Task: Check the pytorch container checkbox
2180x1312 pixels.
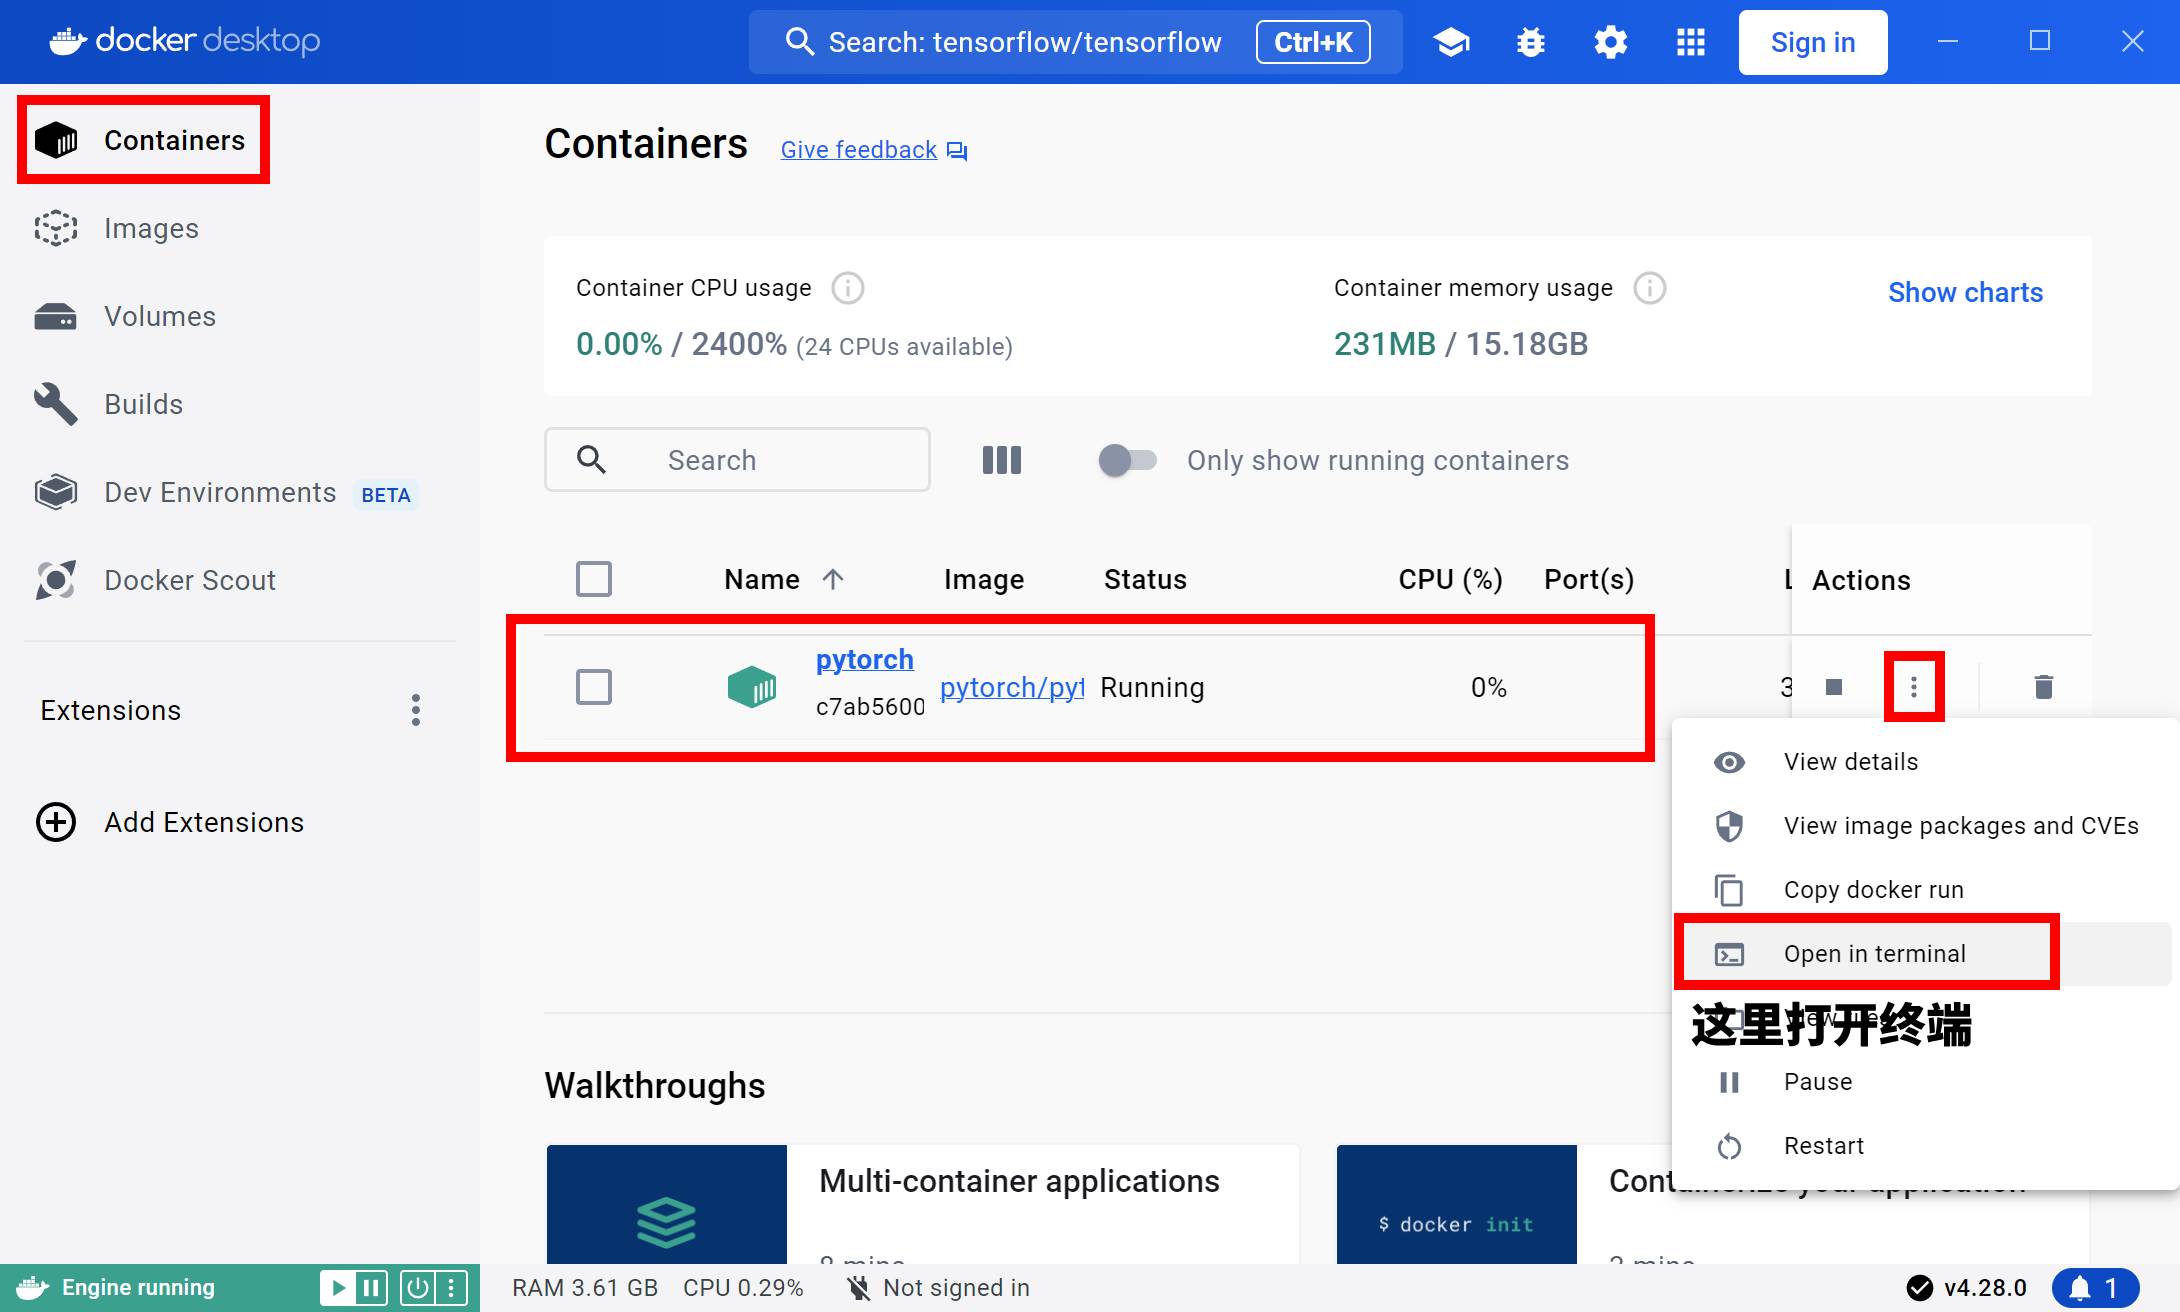Action: tap(594, 687)
